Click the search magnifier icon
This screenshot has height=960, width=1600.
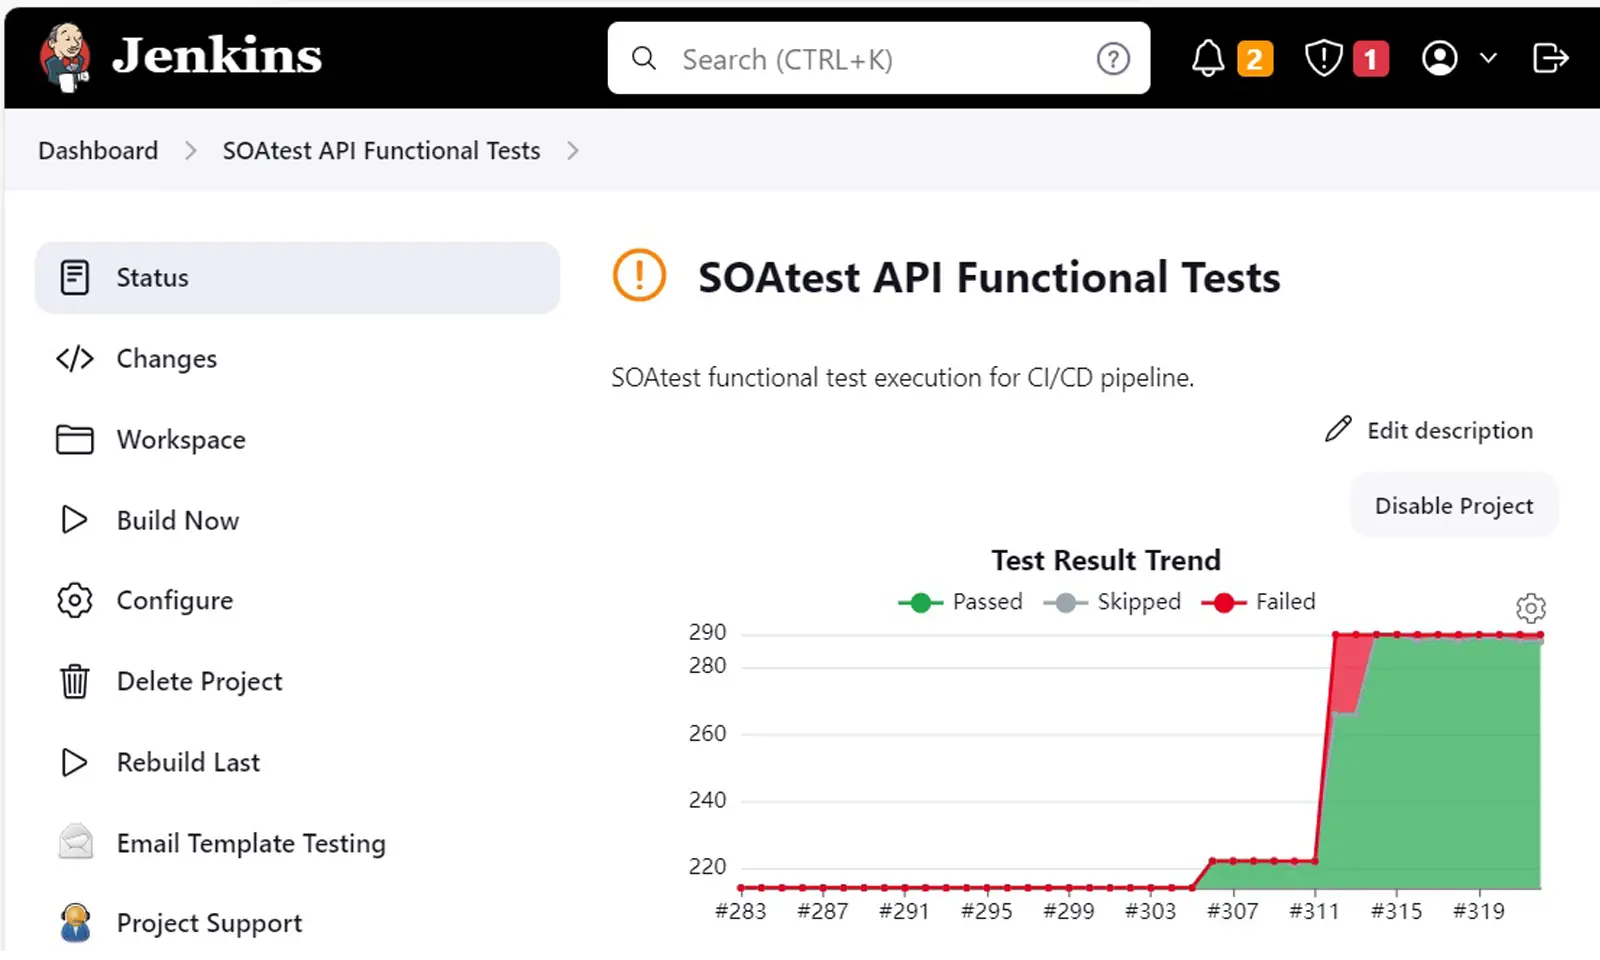click(x=644, y=59)
